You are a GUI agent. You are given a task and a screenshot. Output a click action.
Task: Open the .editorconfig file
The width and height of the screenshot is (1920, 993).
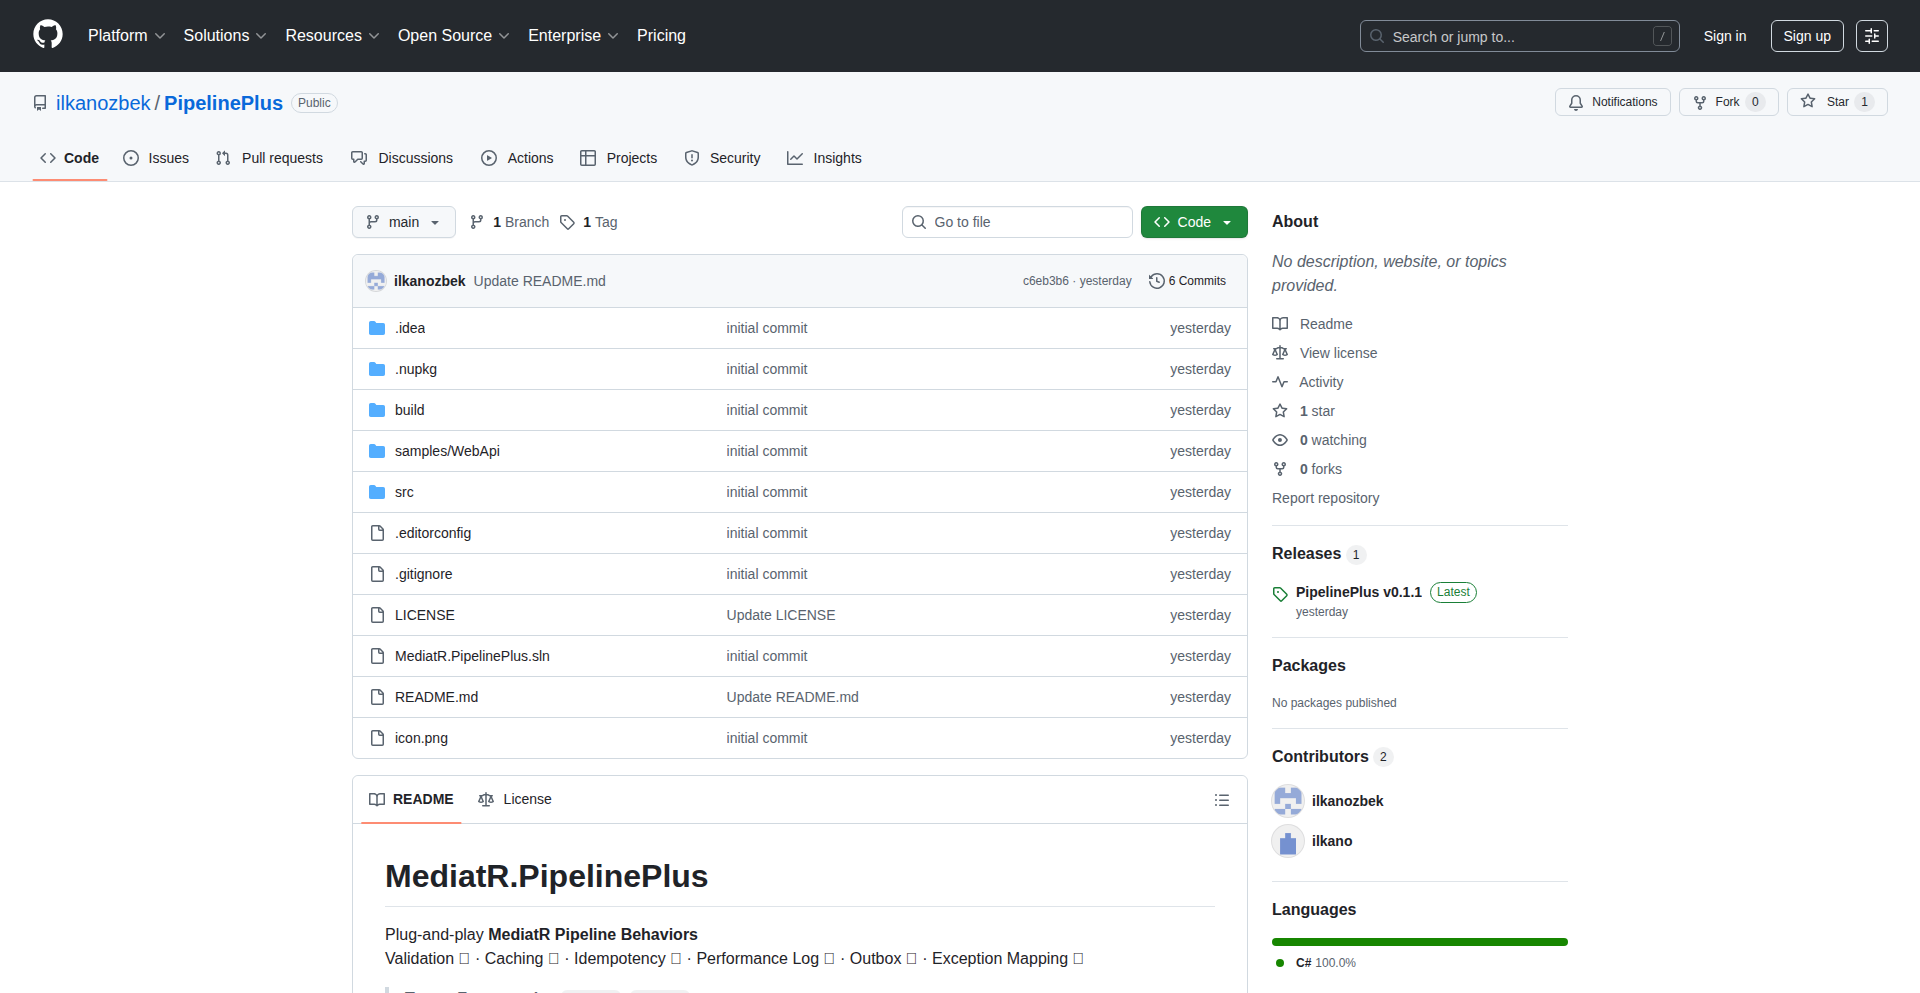[x=433, y=533]
